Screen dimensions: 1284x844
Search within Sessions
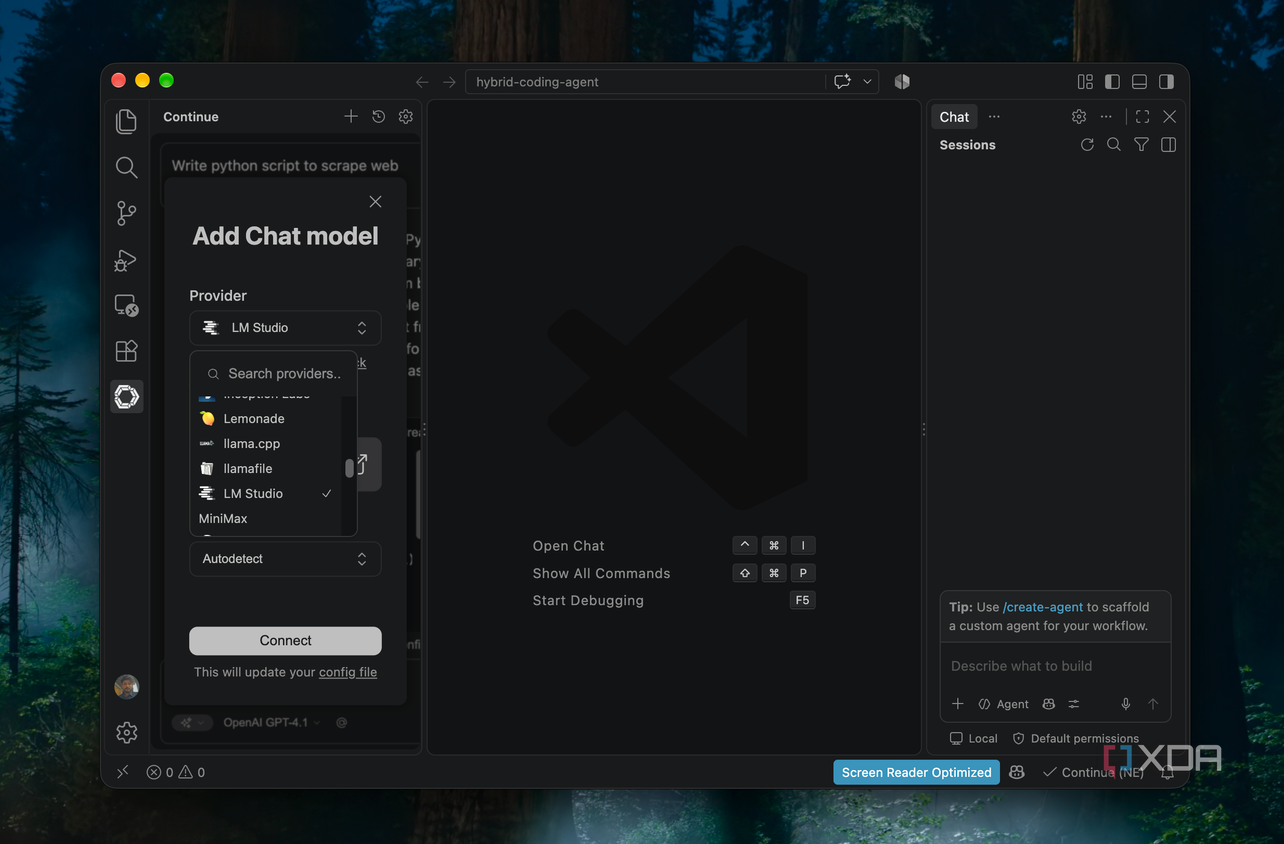coord(1114,145)
